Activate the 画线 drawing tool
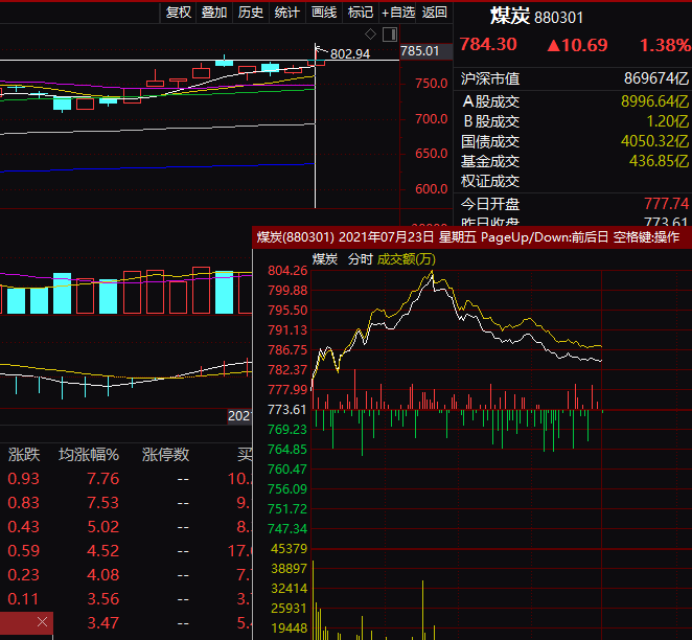 pos(324,12)
